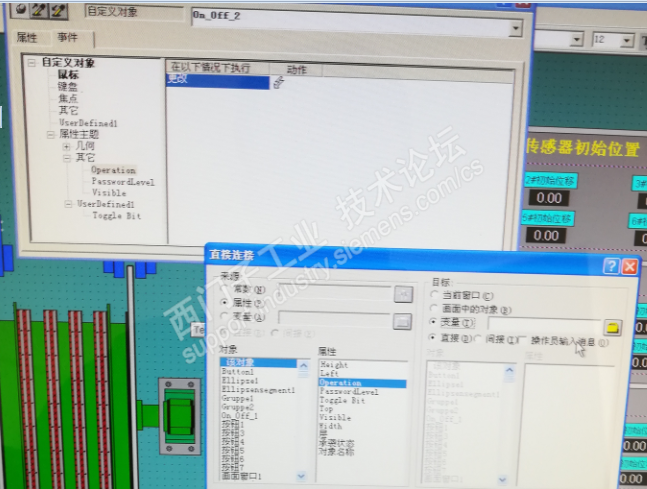Collapse the 属性主题 tree node
The width and height of the screenshot is (647, 489).
tap(50, 135)
